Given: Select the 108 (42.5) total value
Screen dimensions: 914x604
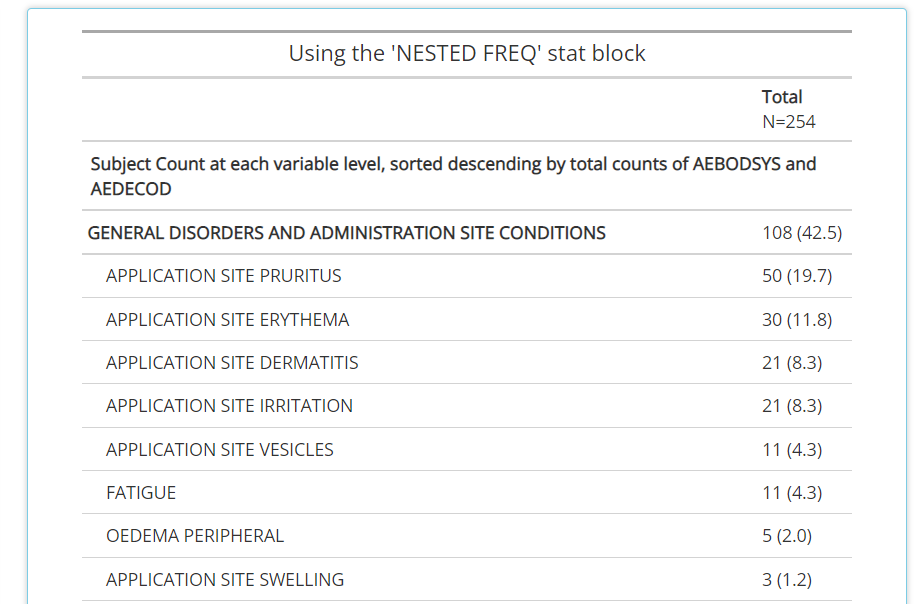Looking at the screenshot, I should tap(801, 233).
